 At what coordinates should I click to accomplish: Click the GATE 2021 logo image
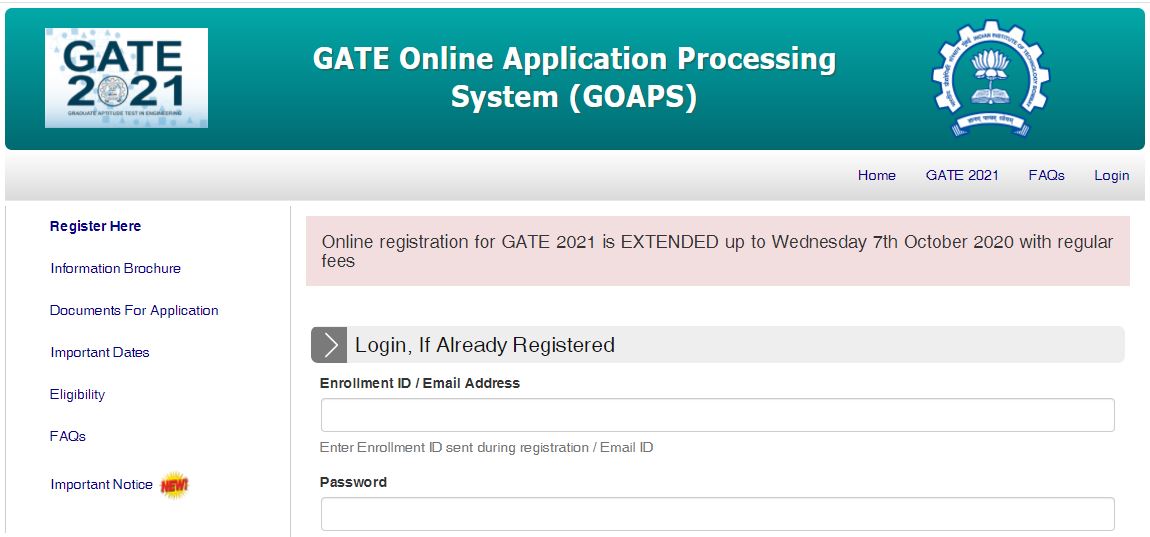(x=126, y=78)
